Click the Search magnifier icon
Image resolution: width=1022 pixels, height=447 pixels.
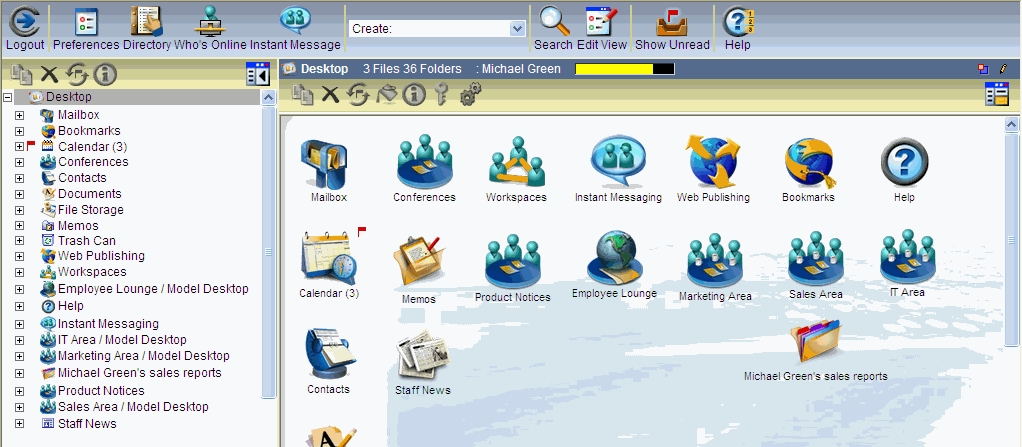[x=553, y=22]
